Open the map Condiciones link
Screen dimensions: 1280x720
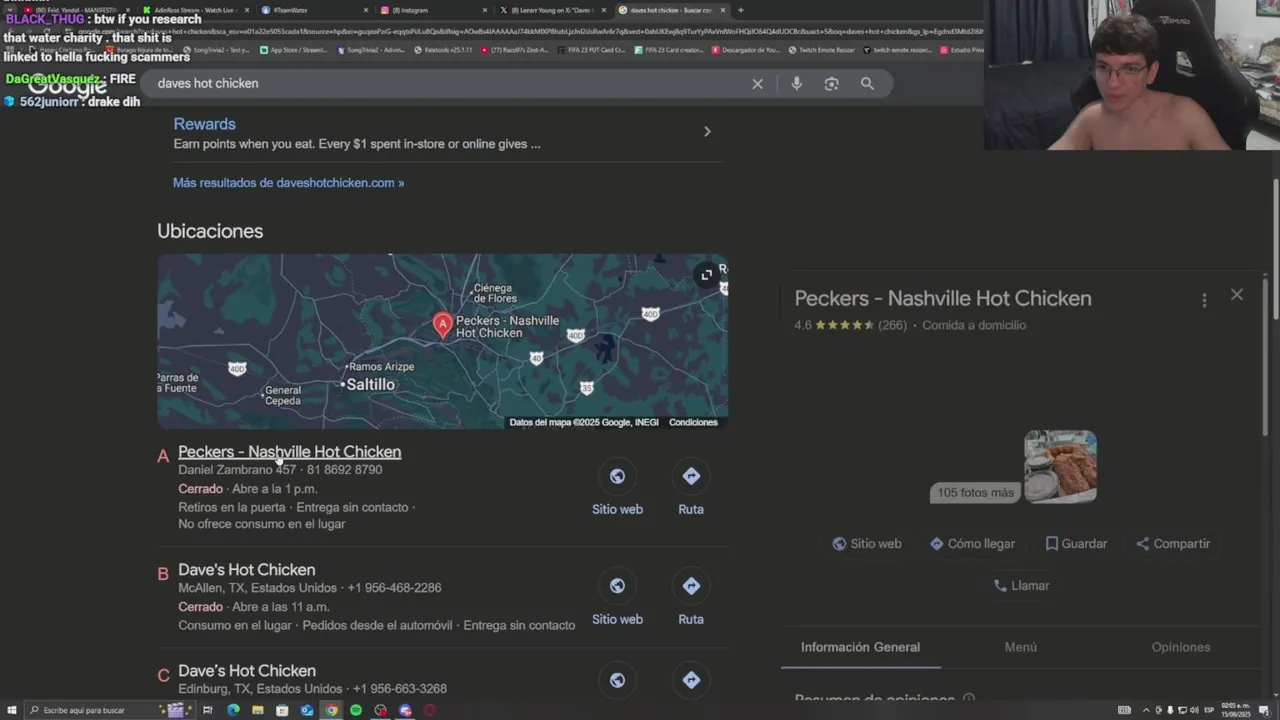693,422
